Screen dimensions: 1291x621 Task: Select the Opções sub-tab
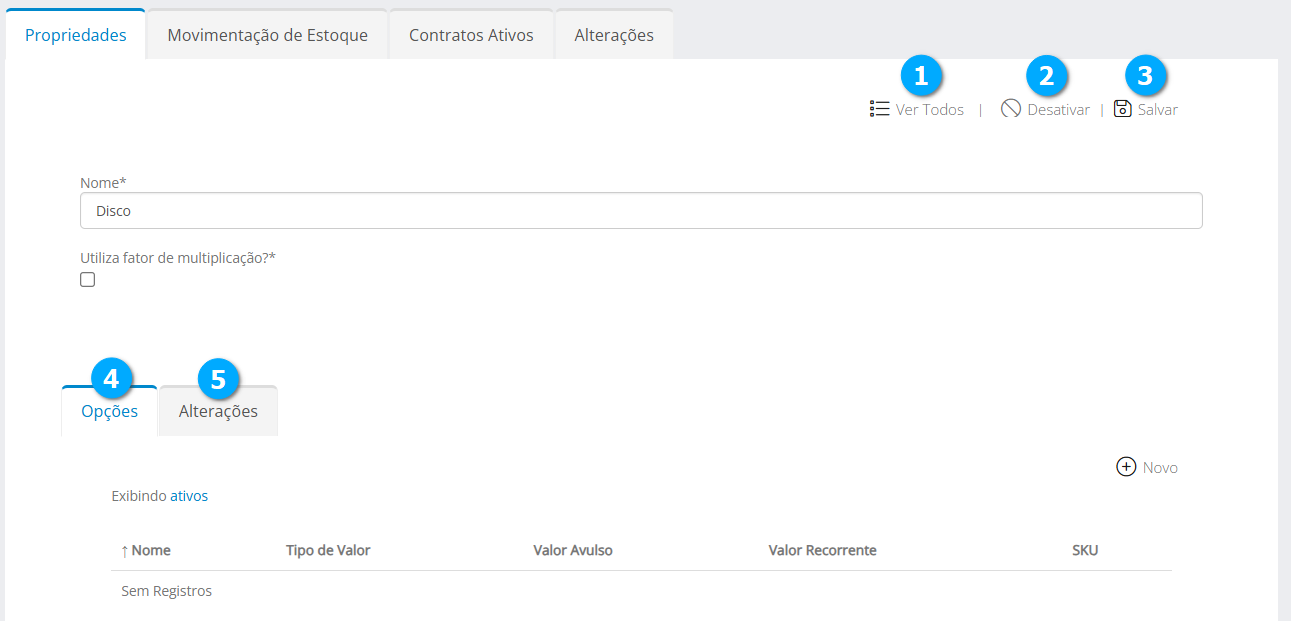(110, 411)
